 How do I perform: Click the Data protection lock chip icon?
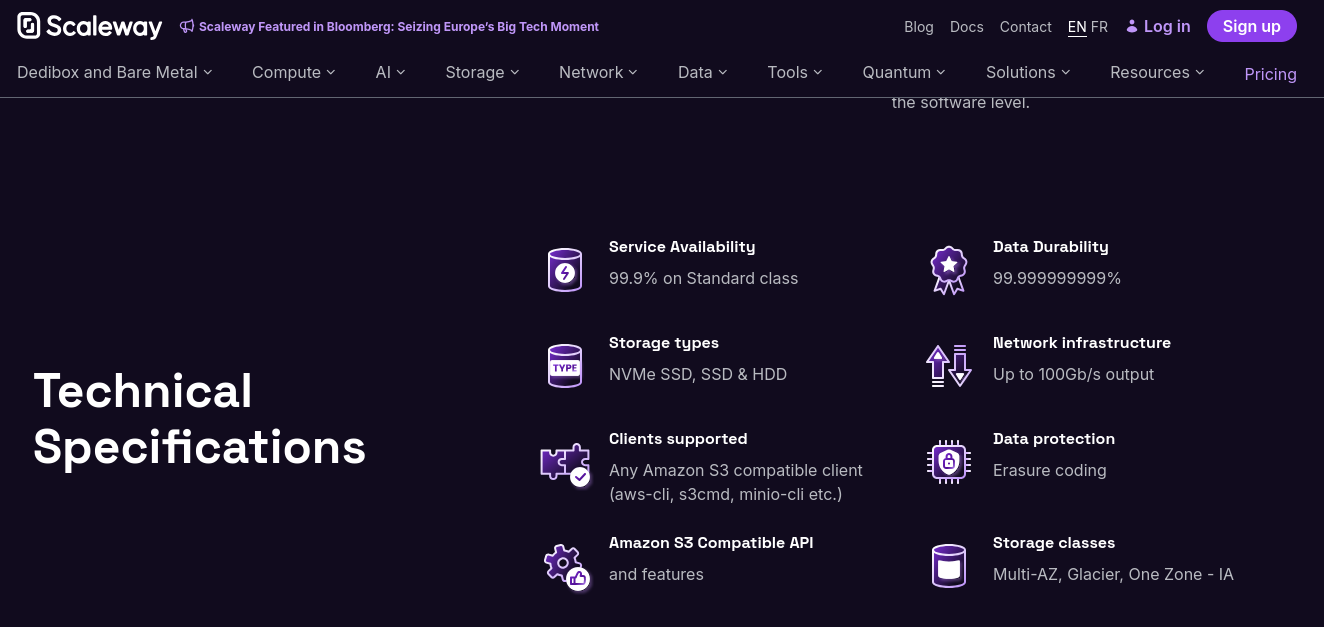[x=948, y=462]
